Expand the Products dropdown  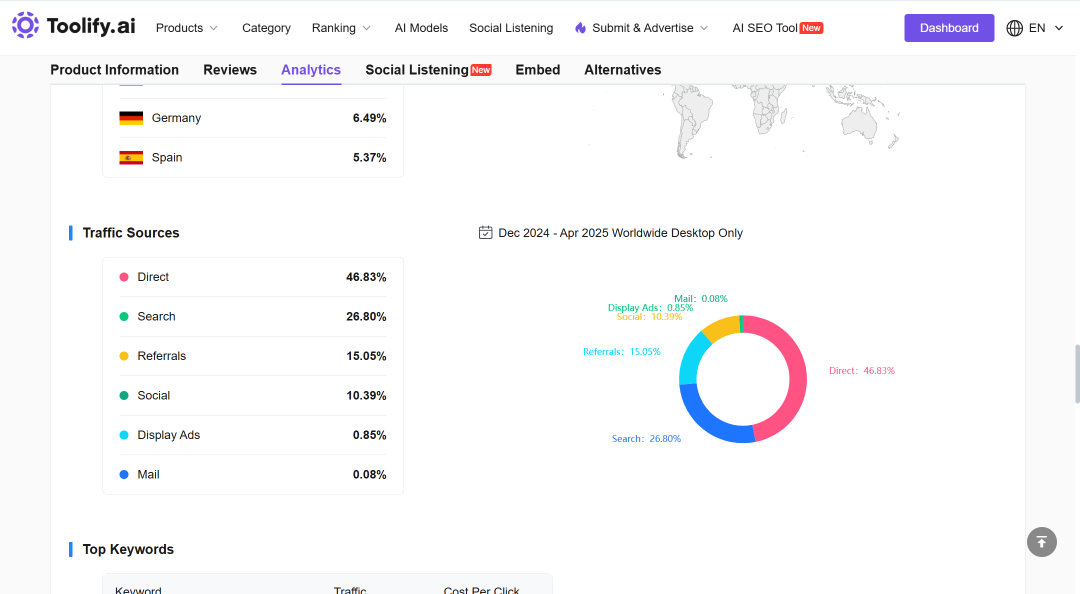187,28
